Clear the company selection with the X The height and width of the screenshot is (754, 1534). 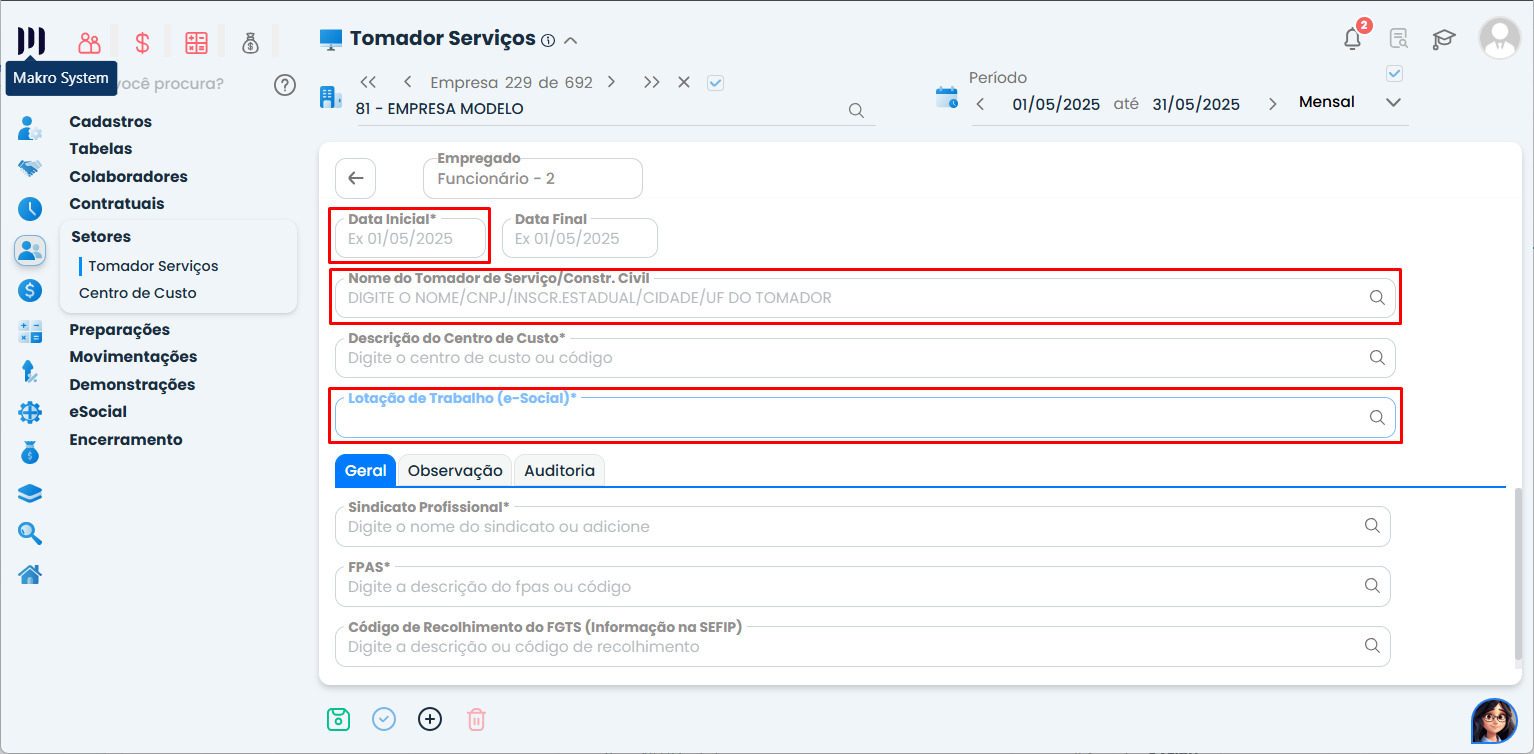click(684, 82)
